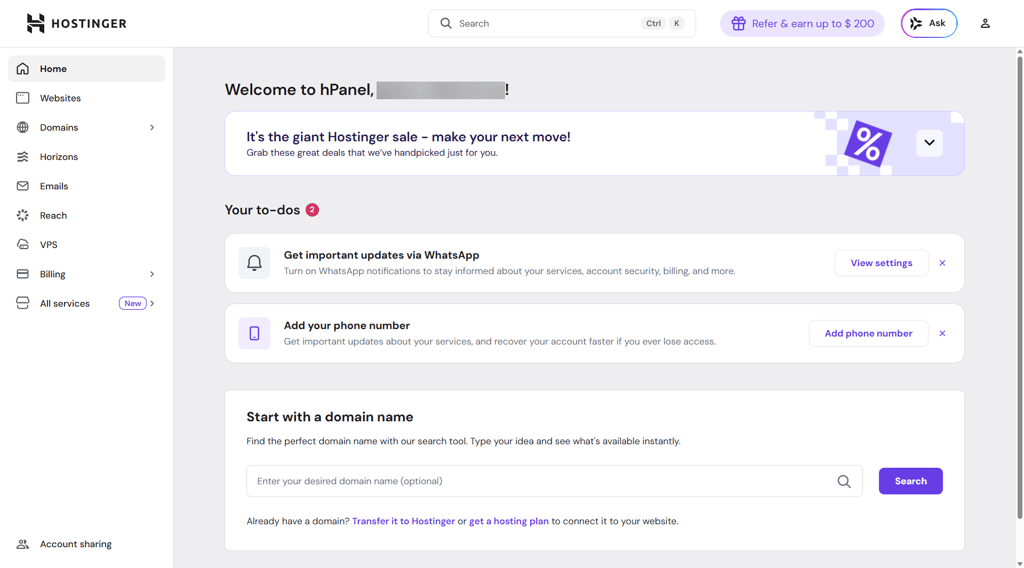Click the New badge beside All services
The image size is (1024, 568).
133,304
